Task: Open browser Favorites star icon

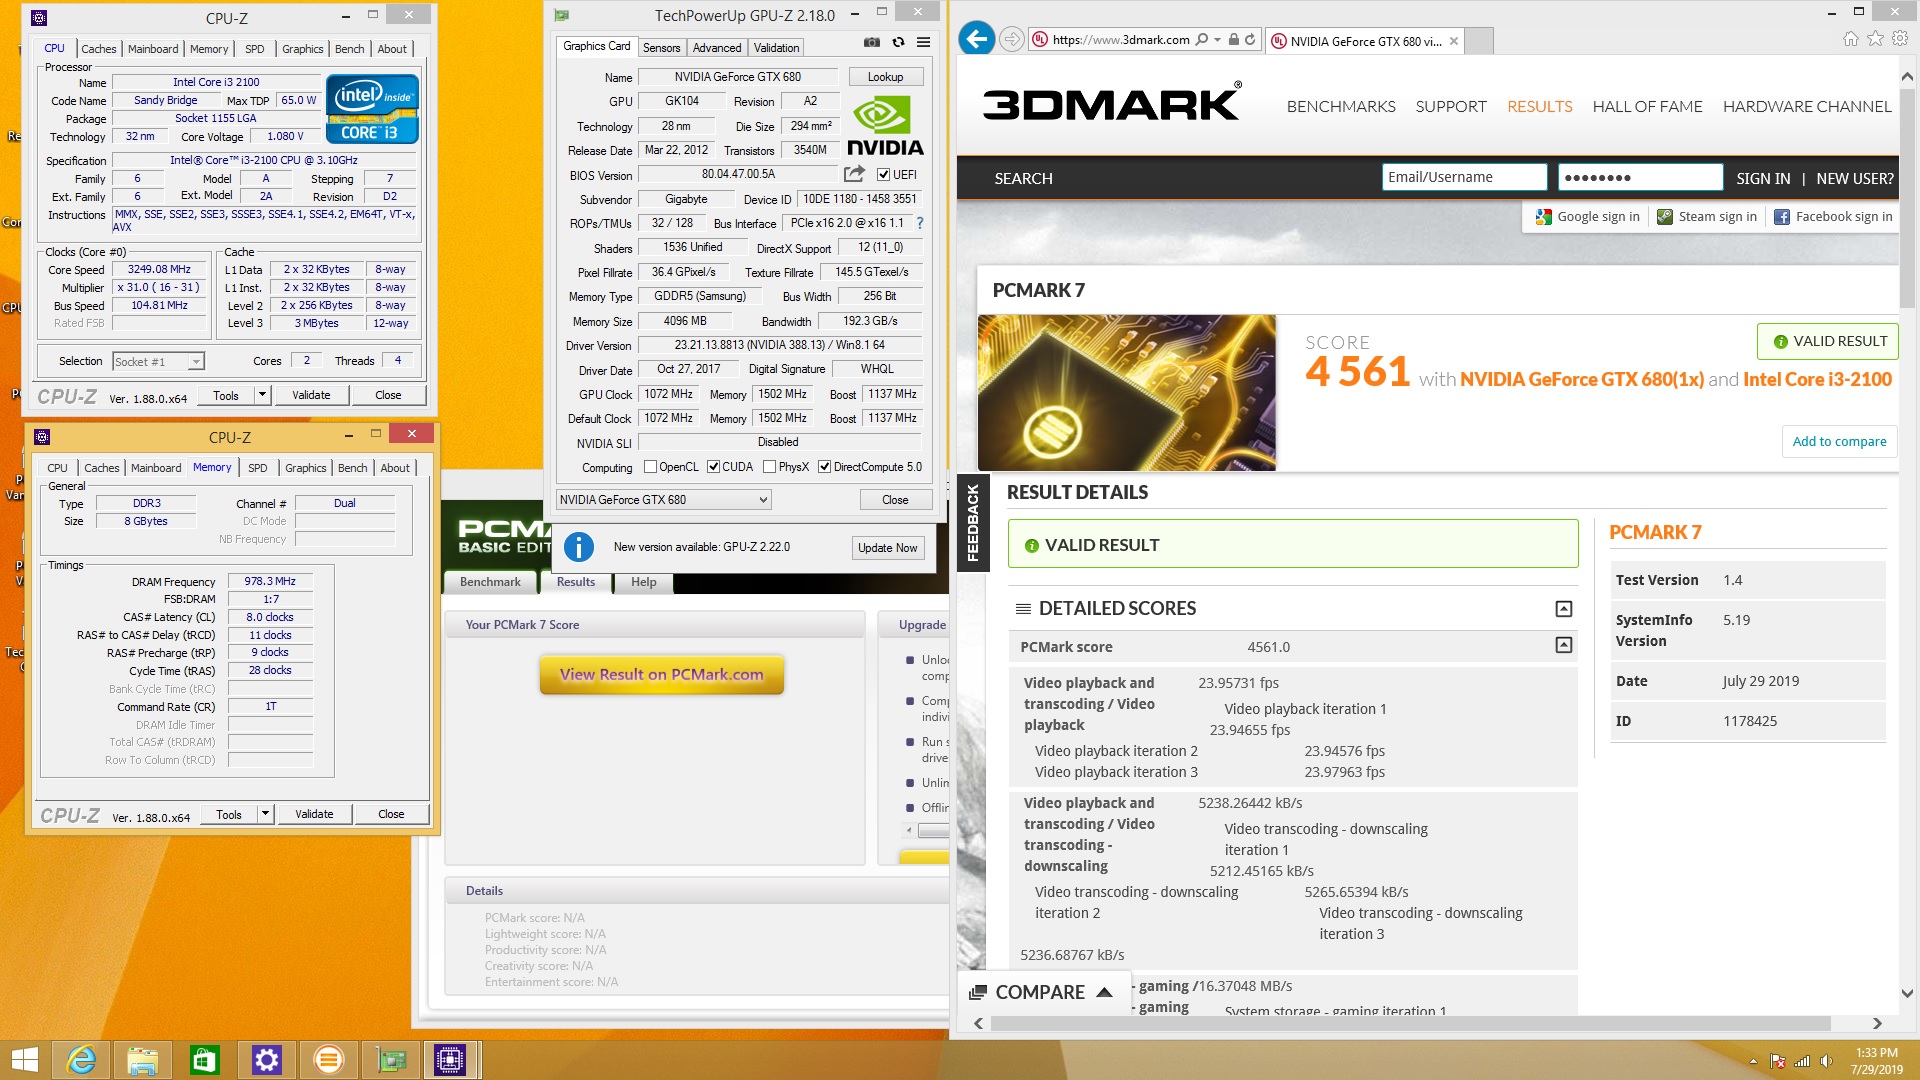Action: pyautogui.click(x=1875, y=39)
